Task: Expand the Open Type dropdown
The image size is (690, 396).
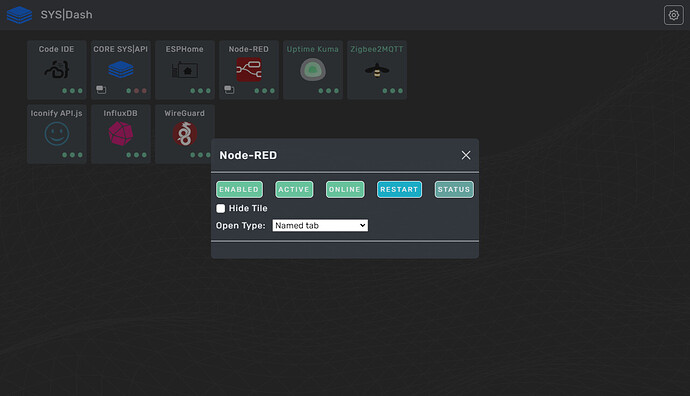Action: 320,226
